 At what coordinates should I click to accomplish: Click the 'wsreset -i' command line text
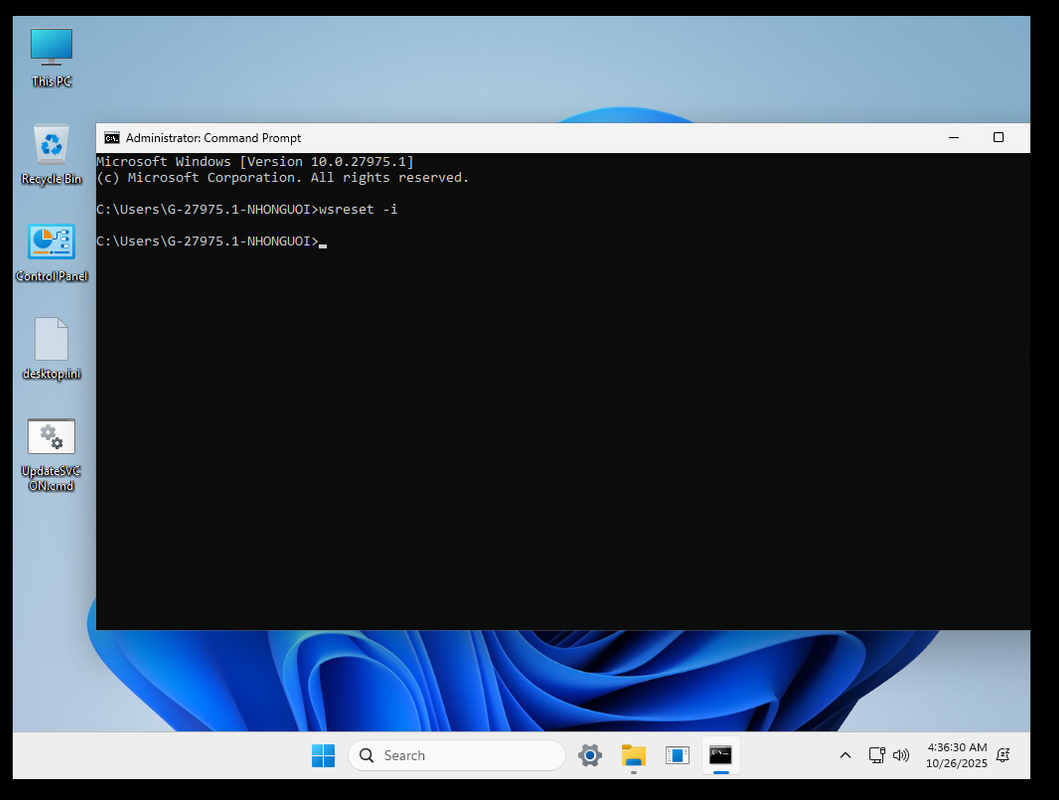point(359,209)
